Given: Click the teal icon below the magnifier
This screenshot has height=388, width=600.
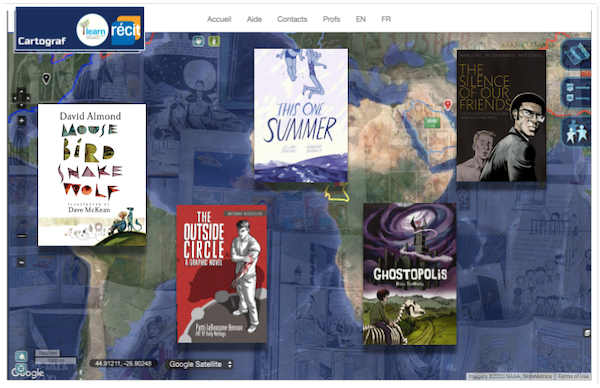Looking at the screenshot, I should [21, 368].
